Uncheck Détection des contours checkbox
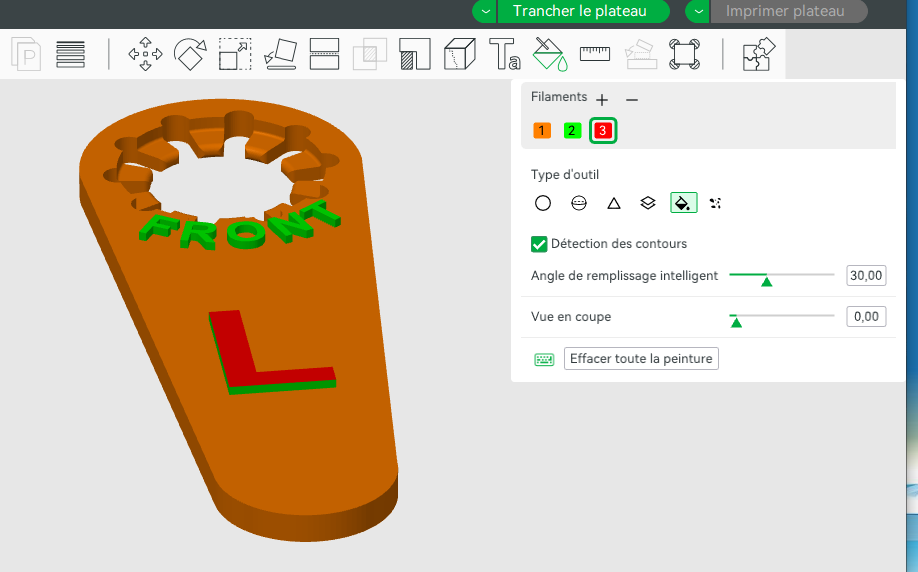 (x=539, y=244)
